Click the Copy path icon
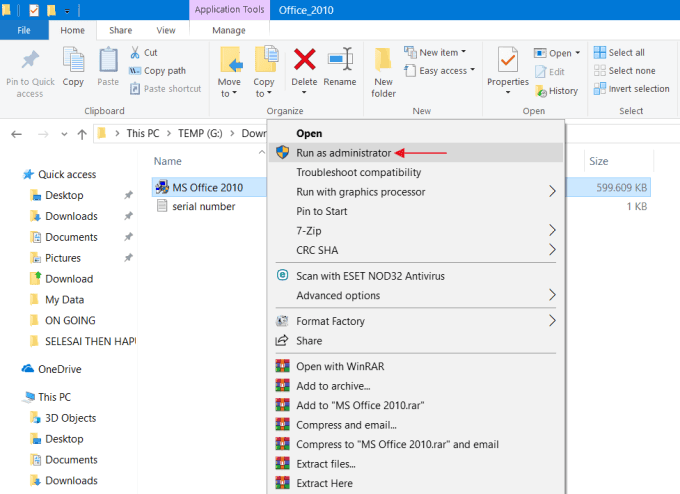 [135, 71]
